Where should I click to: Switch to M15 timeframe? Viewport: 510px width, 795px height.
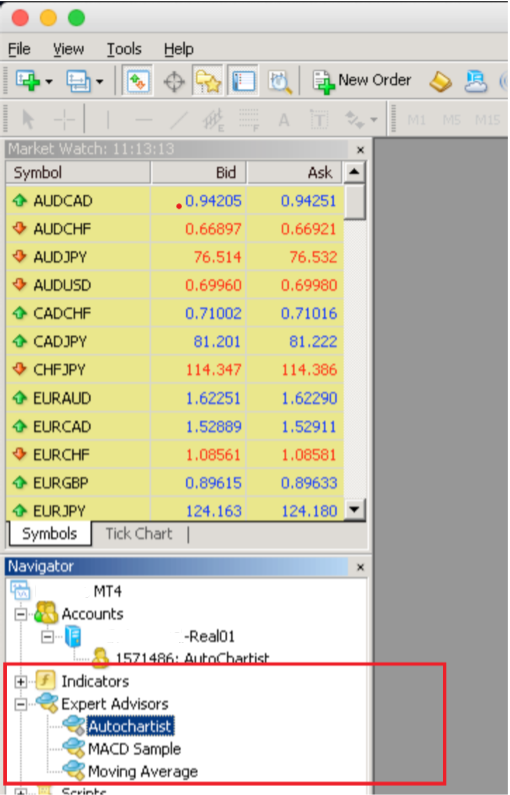tap(487, 120)
